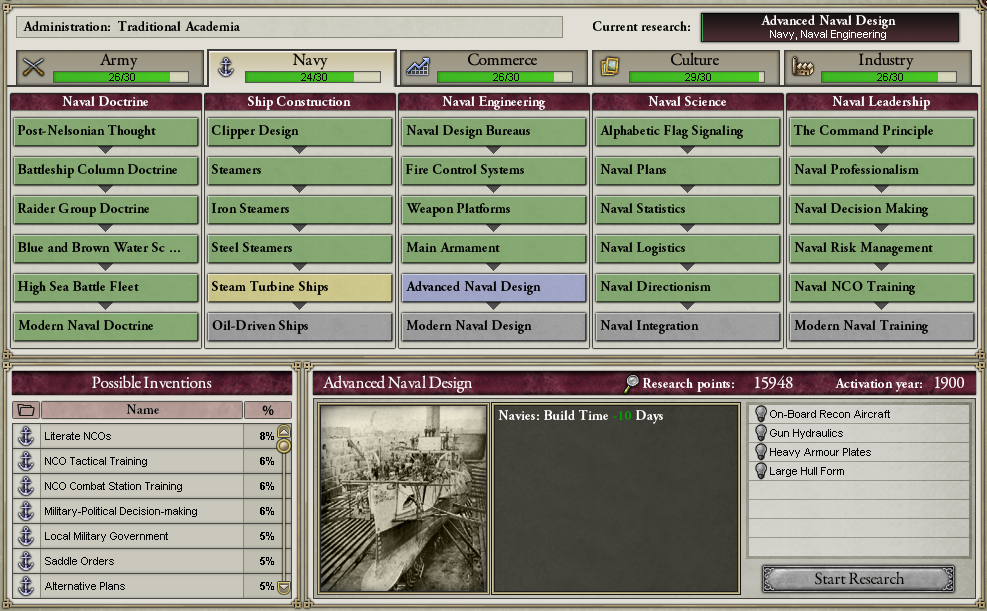Click lightbulb icon beside Gun Hydraulics

pyautogui.click(x=760, y=433)
